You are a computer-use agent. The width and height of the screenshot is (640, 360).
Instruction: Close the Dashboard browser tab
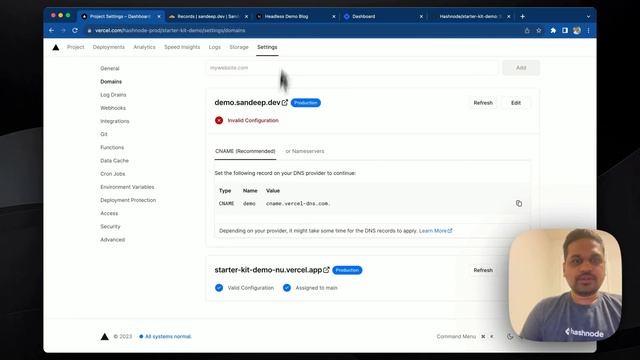[421, 16]
